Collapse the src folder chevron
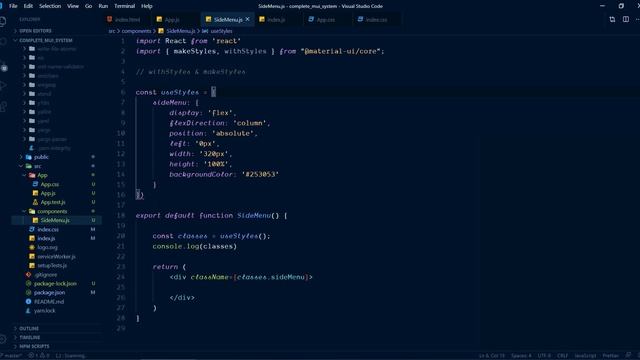640x360 pixels. 21,166
